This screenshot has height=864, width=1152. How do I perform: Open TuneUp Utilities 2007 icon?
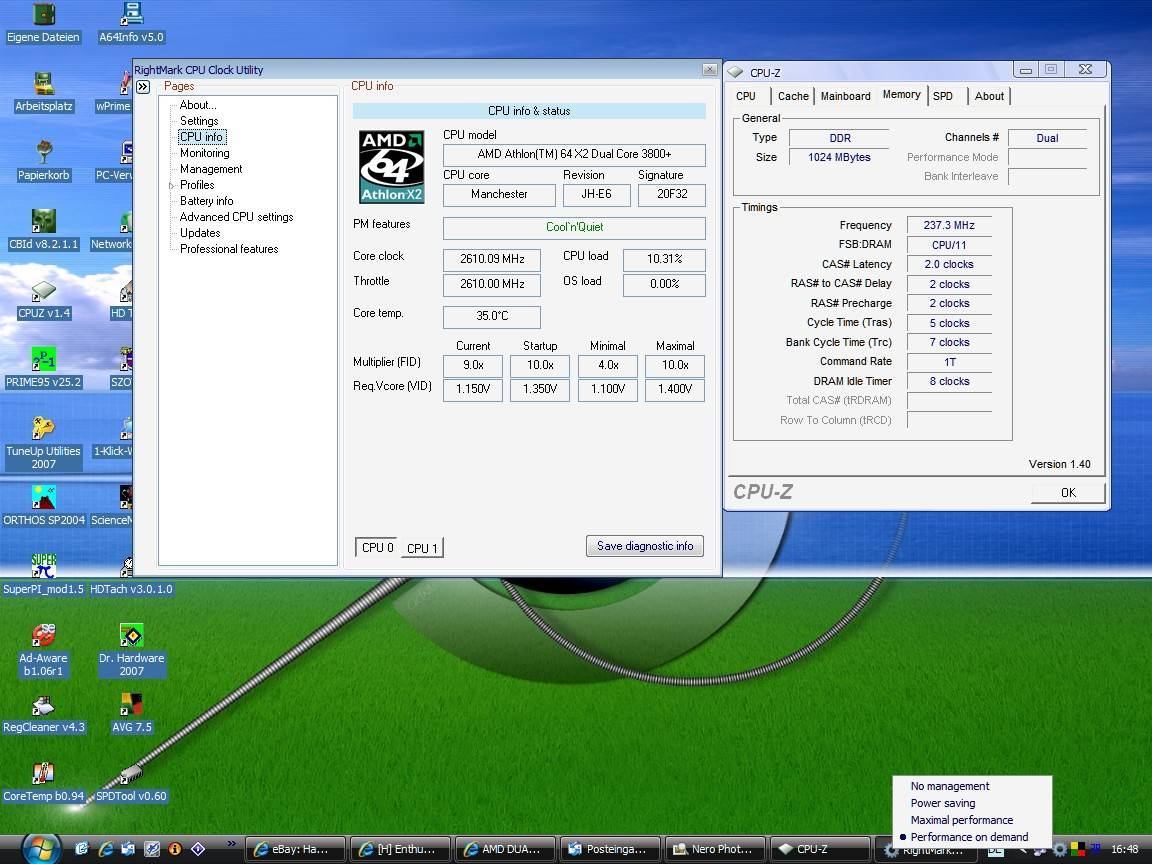tap(43, 444)
